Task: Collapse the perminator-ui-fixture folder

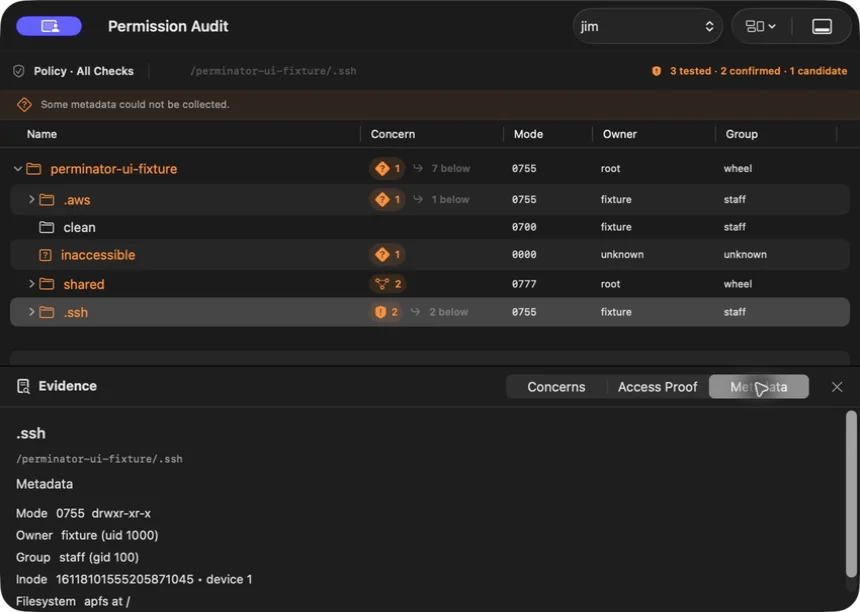Action: coord(18,168)
